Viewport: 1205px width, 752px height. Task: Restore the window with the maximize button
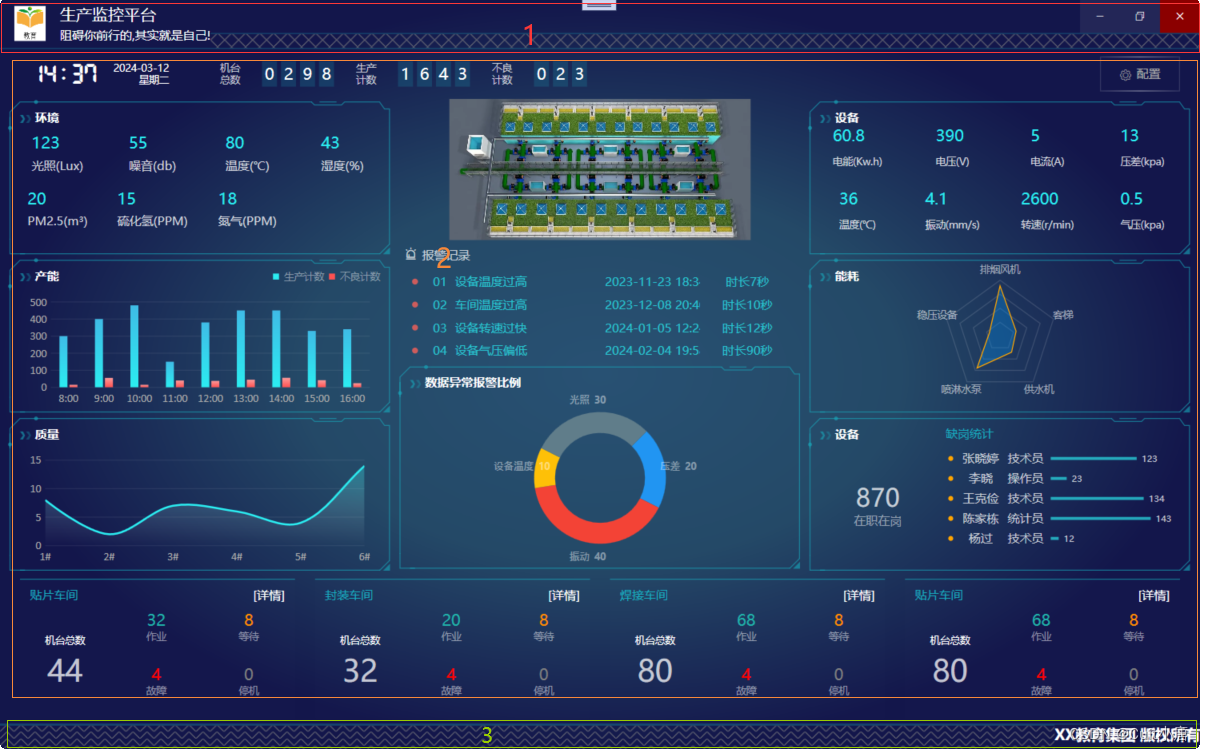[1140, 17]
